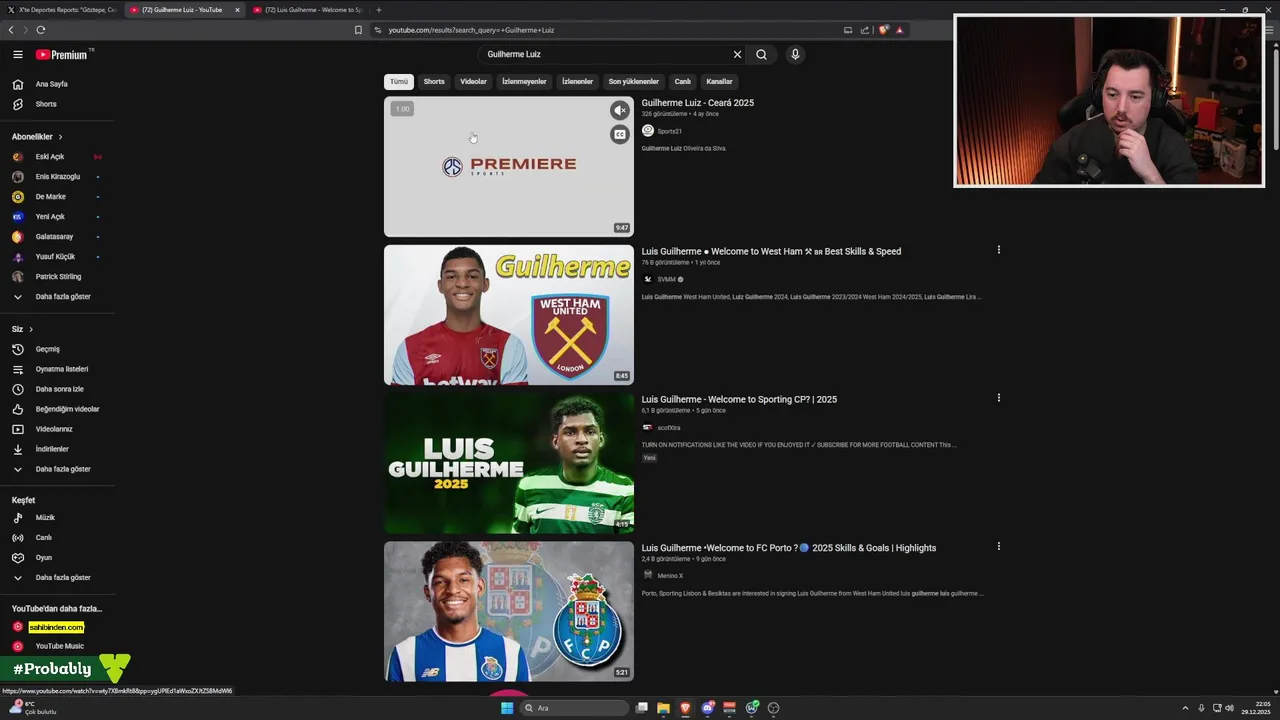Visit the Menino X channel link
This screenshot has width=1280, height=720.
click(670, 576)
